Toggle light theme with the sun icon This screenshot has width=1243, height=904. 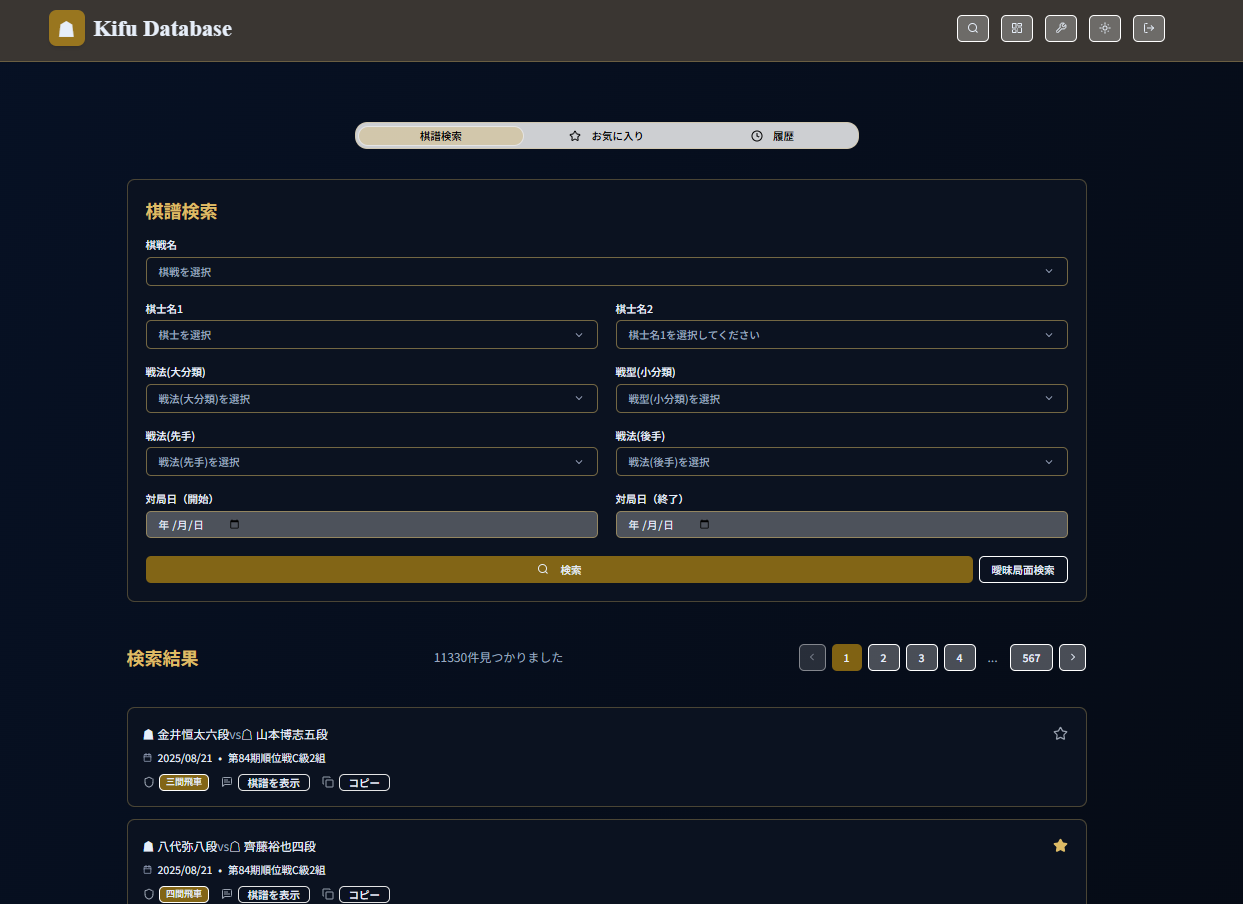(x=1104, y=28)
